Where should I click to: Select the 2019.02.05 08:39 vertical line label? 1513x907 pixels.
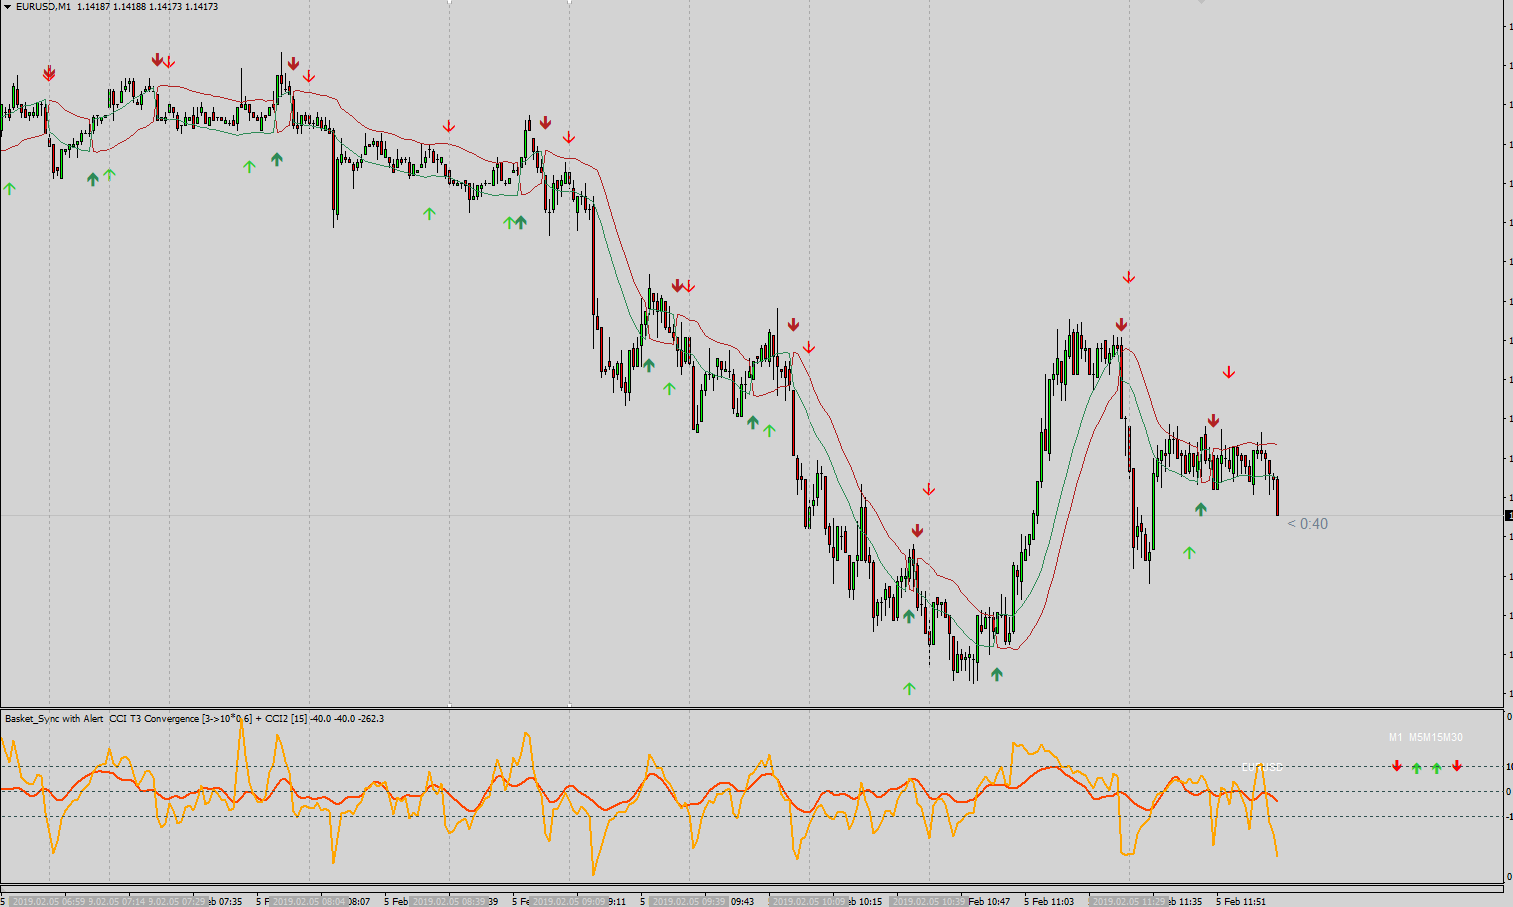pos(449,901)
